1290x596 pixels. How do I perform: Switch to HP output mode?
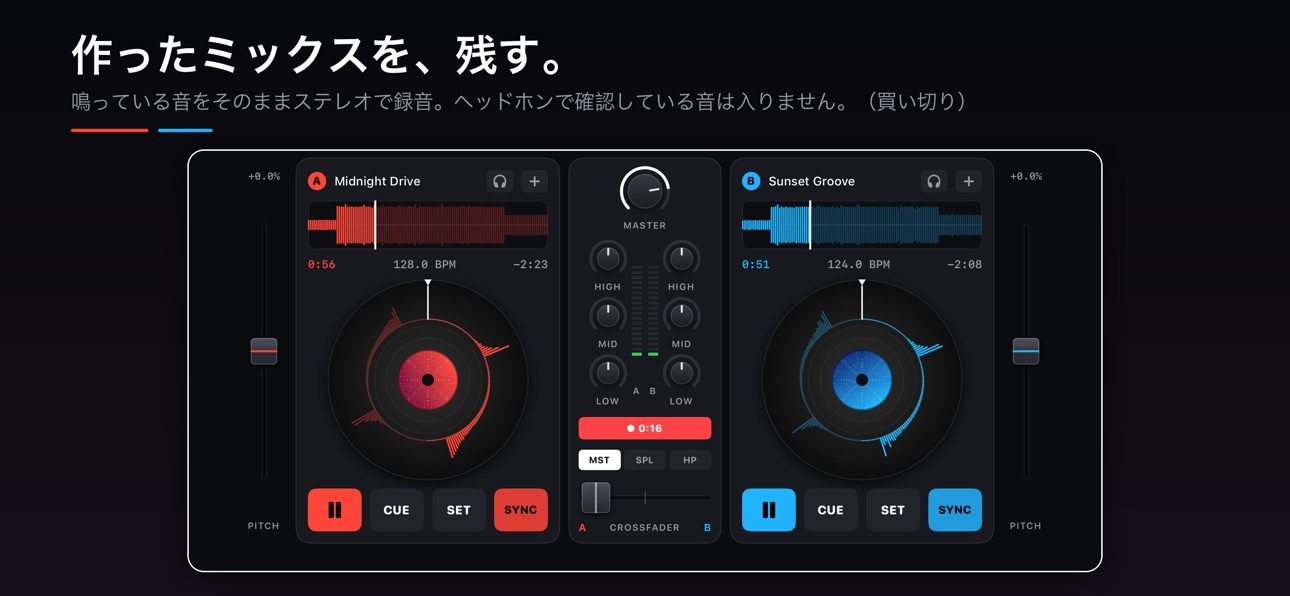[690, 460]
